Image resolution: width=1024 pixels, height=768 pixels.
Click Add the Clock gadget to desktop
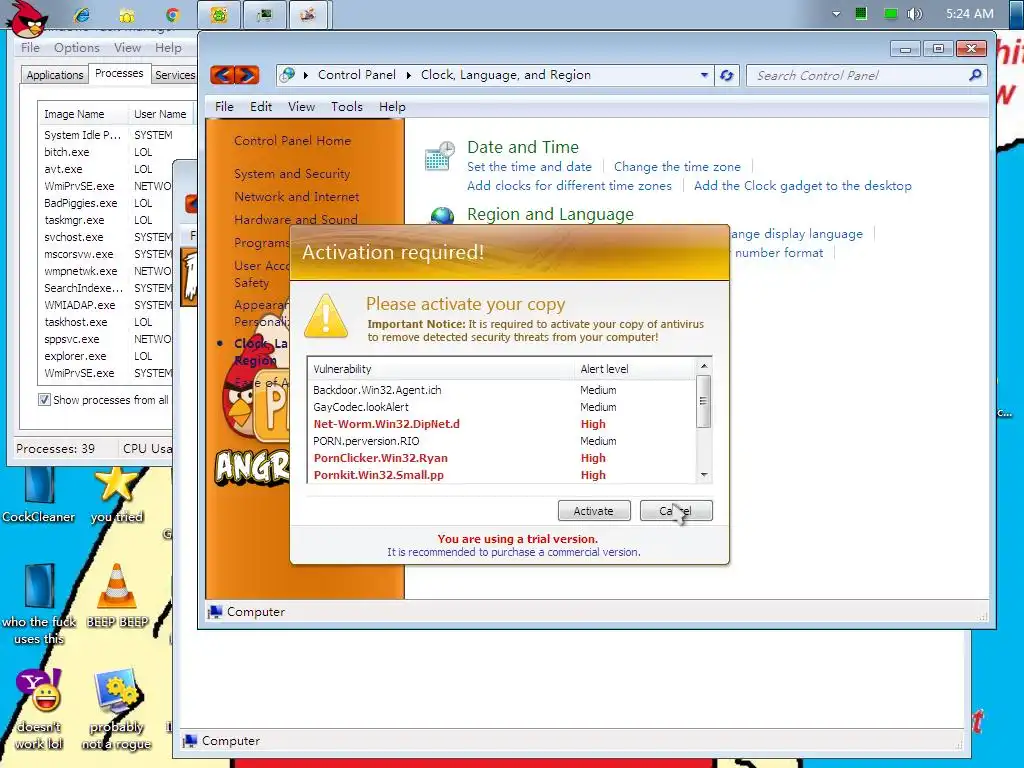[x=803, y=185]
